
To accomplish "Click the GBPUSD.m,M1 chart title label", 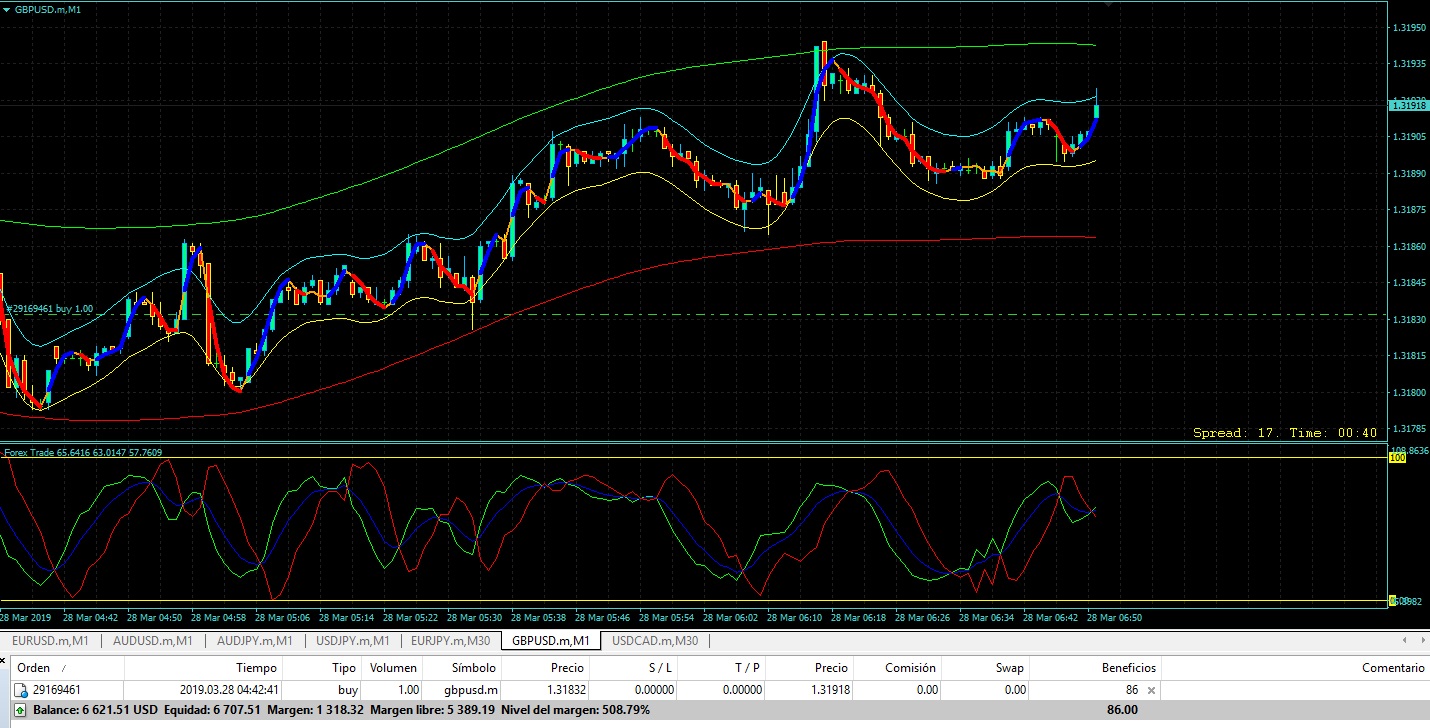I will (x=48, y=9).
